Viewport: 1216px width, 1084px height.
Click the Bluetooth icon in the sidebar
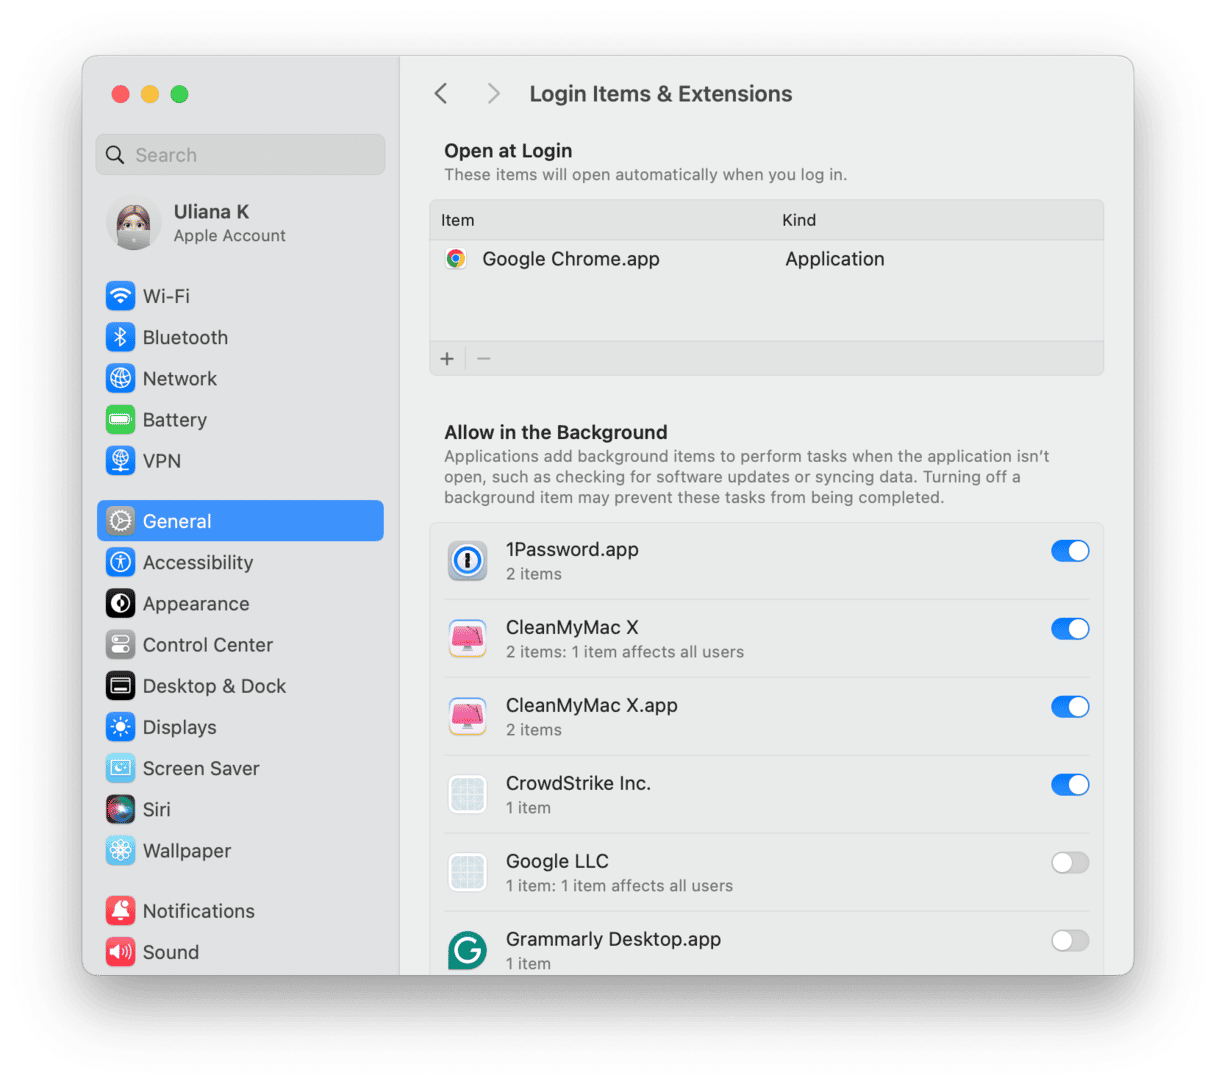point(120,337)
